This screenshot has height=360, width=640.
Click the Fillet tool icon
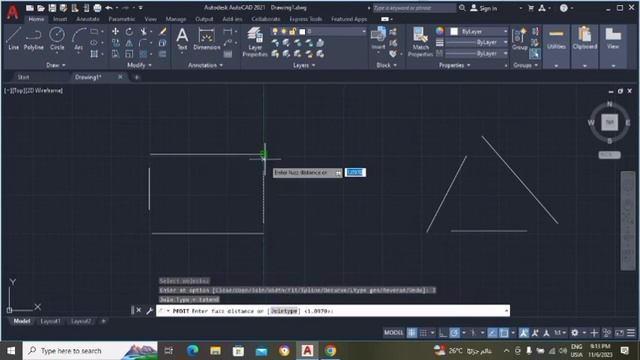pos(143,43)
